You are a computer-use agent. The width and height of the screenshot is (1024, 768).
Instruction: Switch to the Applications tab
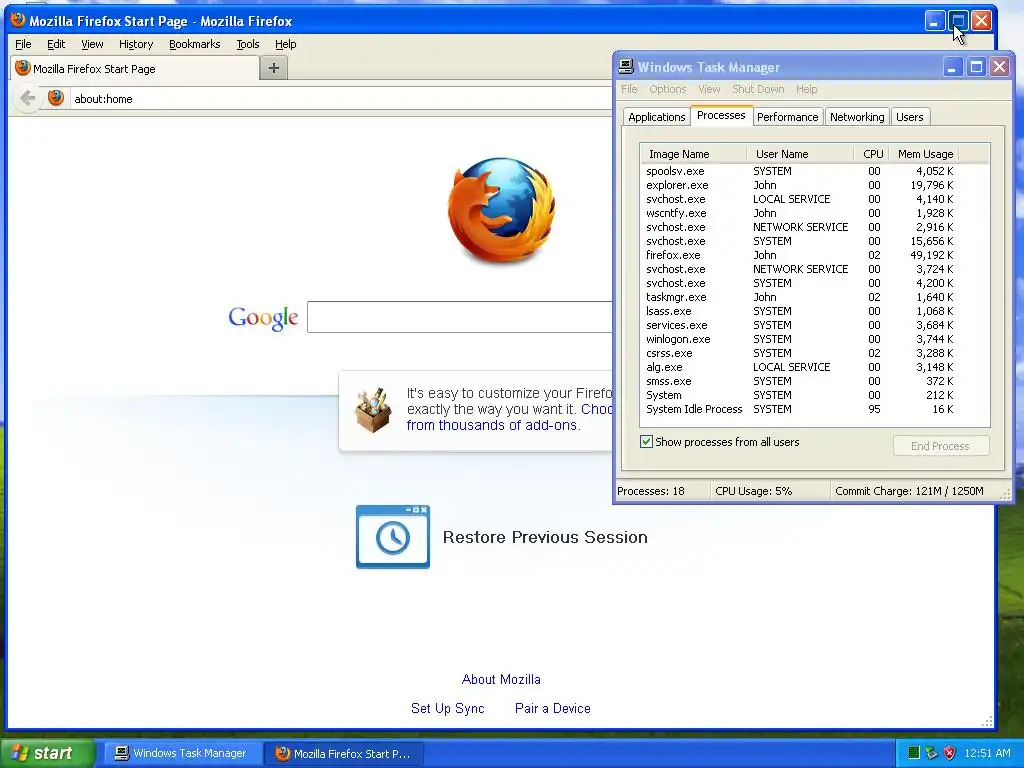(x=656, y=117)
